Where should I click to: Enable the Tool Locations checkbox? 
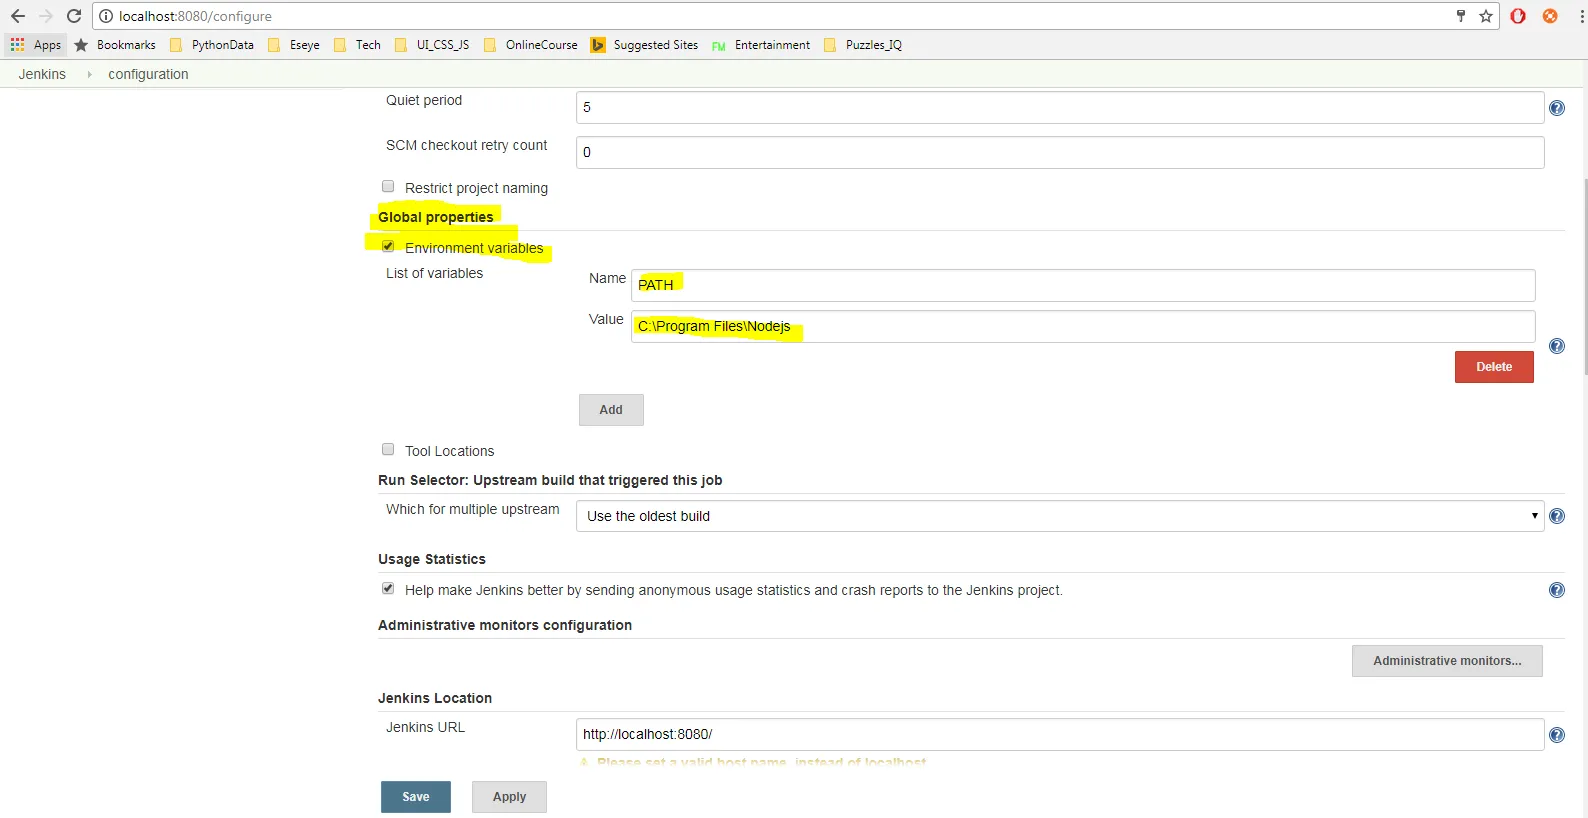click(x=388, y=450)
